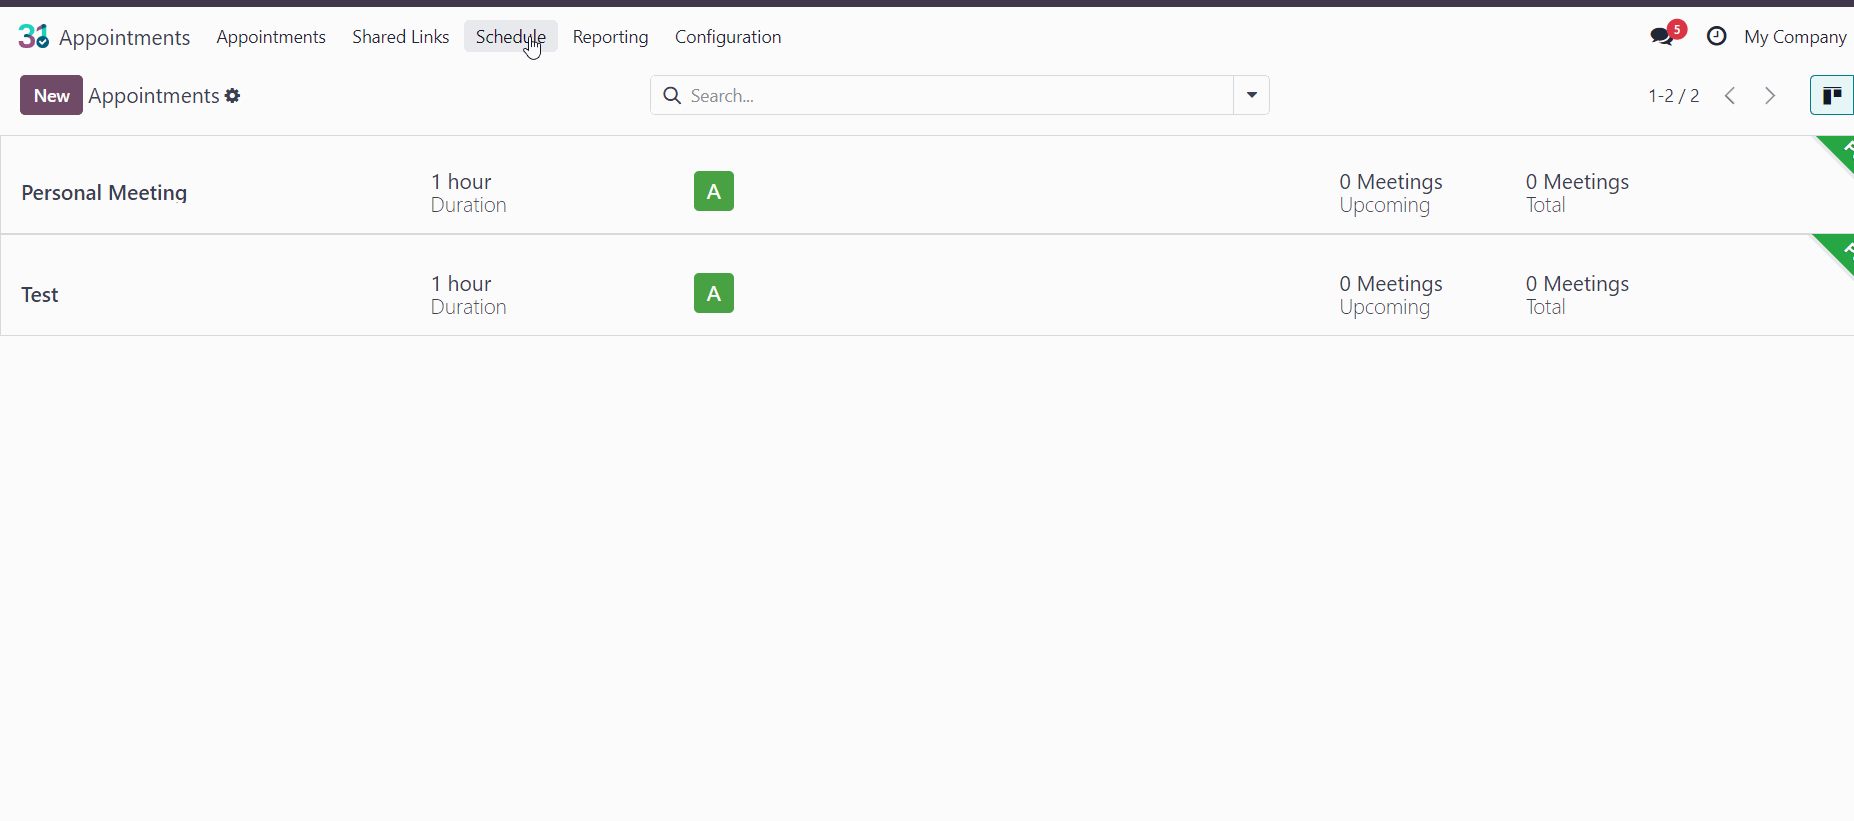This screenshot has height=821, width=1854.
Task: Open the Schedule menu
Action: 511,37
